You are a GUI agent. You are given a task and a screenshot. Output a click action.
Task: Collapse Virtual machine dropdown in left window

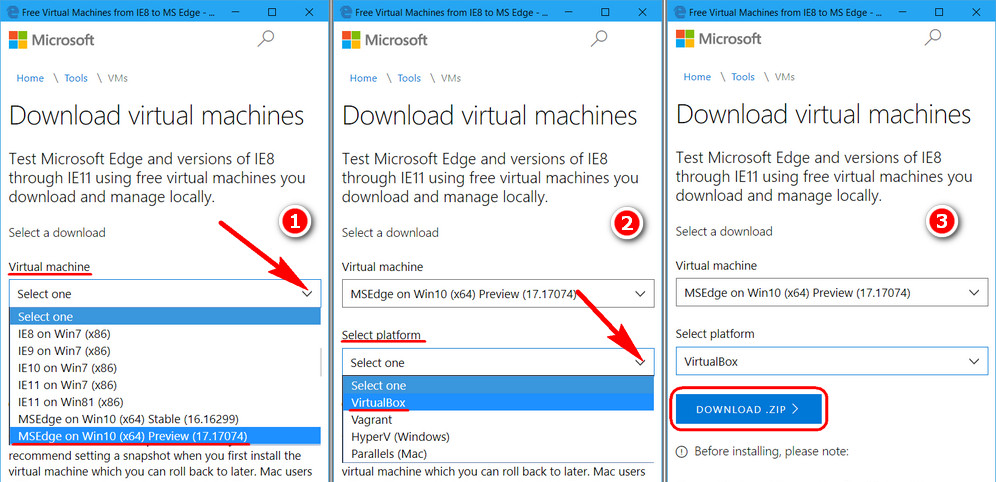165,294
